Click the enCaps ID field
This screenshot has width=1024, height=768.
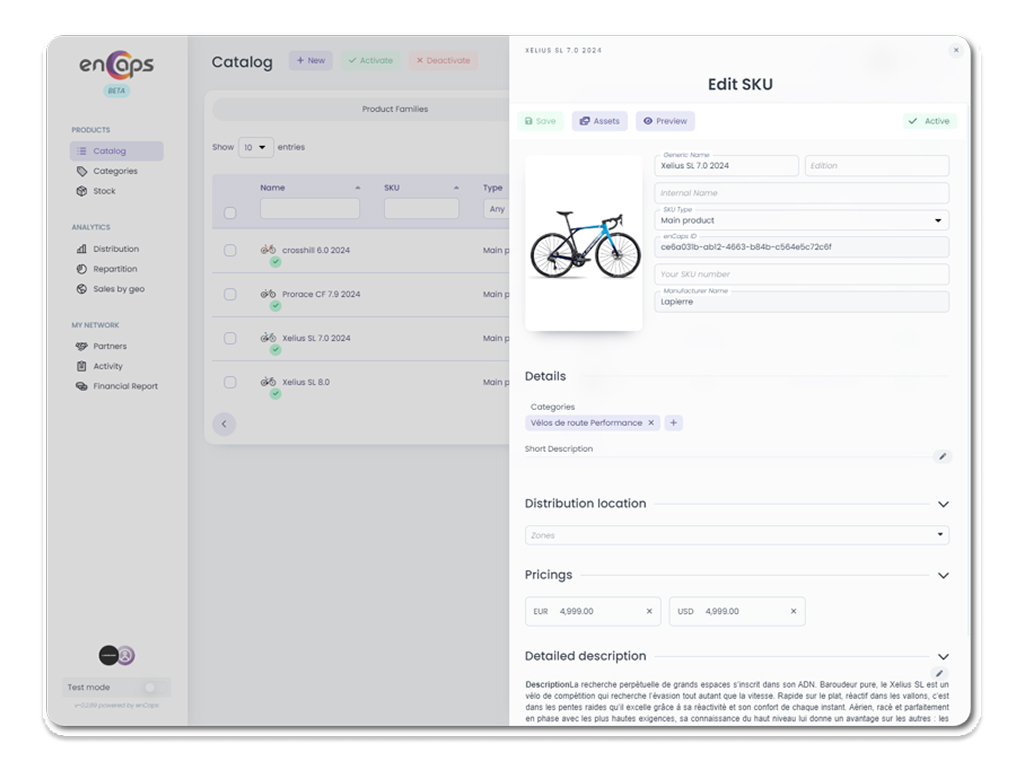coord(801,248)
